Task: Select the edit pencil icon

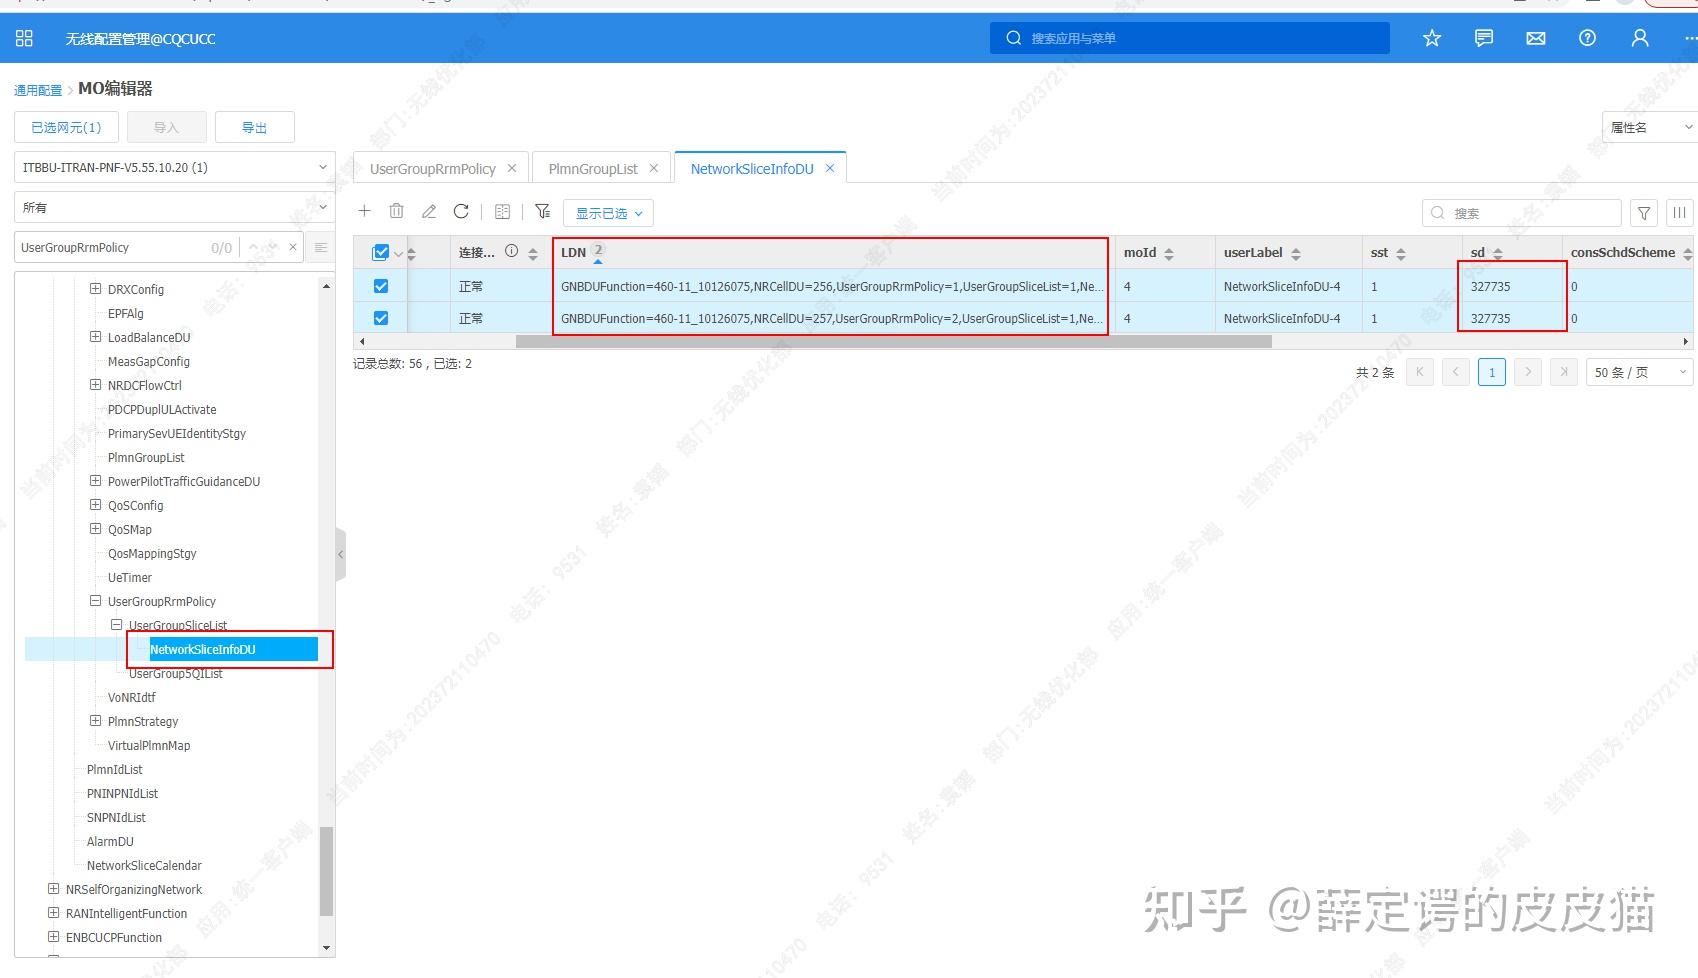Action: [x=429, y=211]
